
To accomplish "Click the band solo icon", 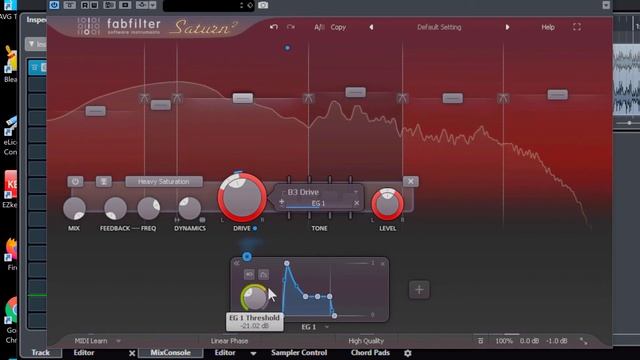I will click(x=104, y=181).
